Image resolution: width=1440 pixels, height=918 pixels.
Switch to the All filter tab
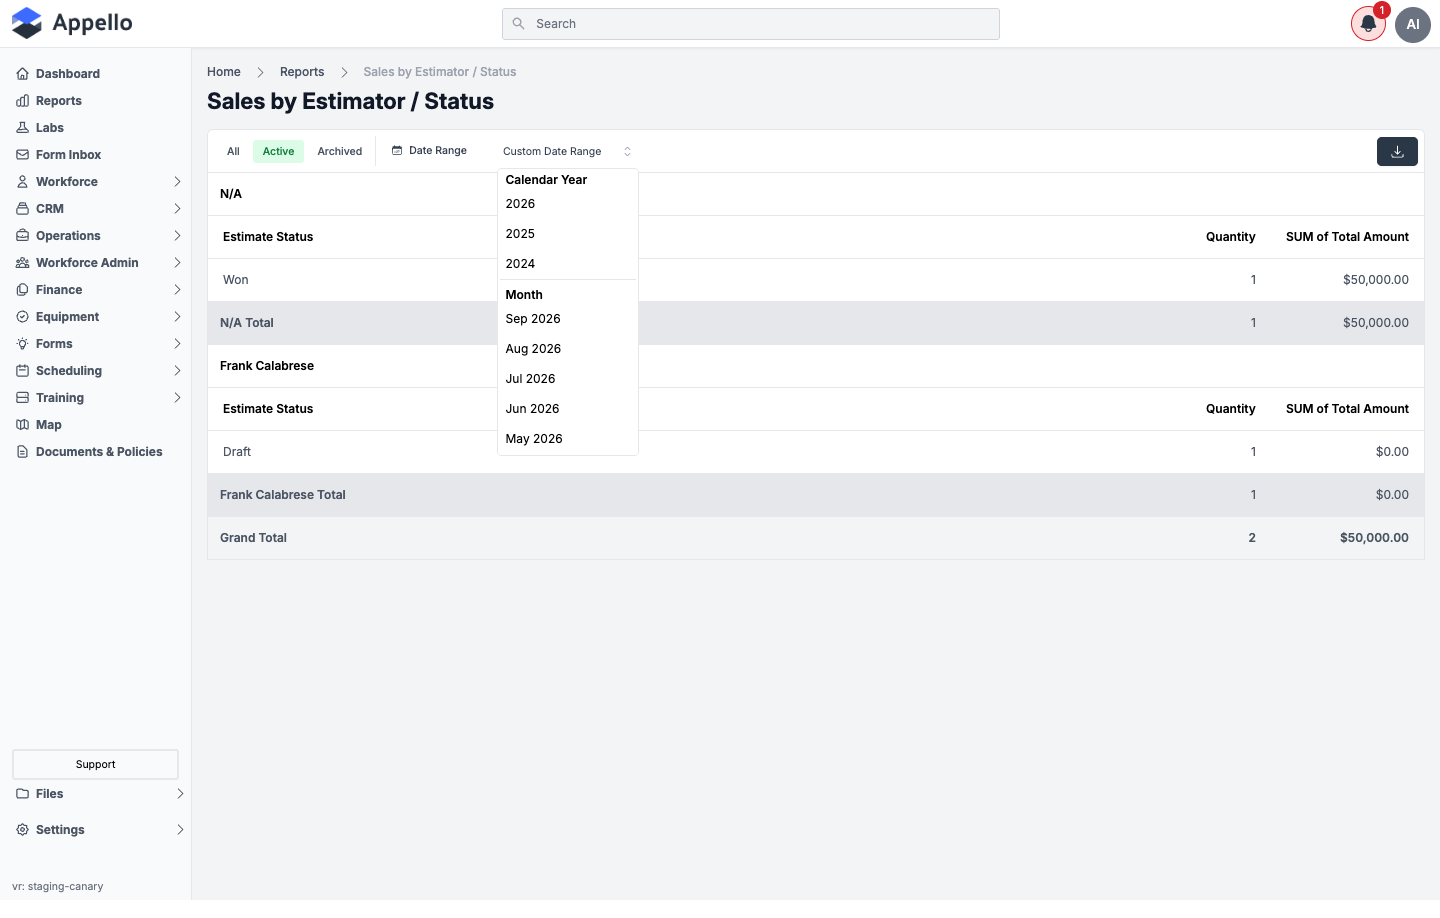tap(233, 152)
